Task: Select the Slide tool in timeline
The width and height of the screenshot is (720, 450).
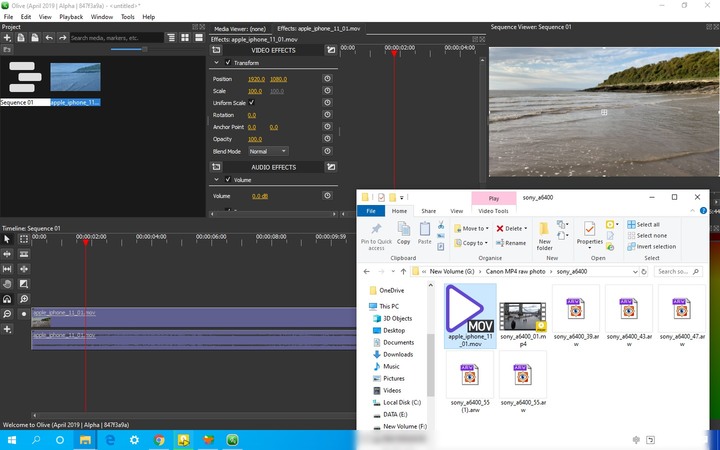Action: click(23, 269)
